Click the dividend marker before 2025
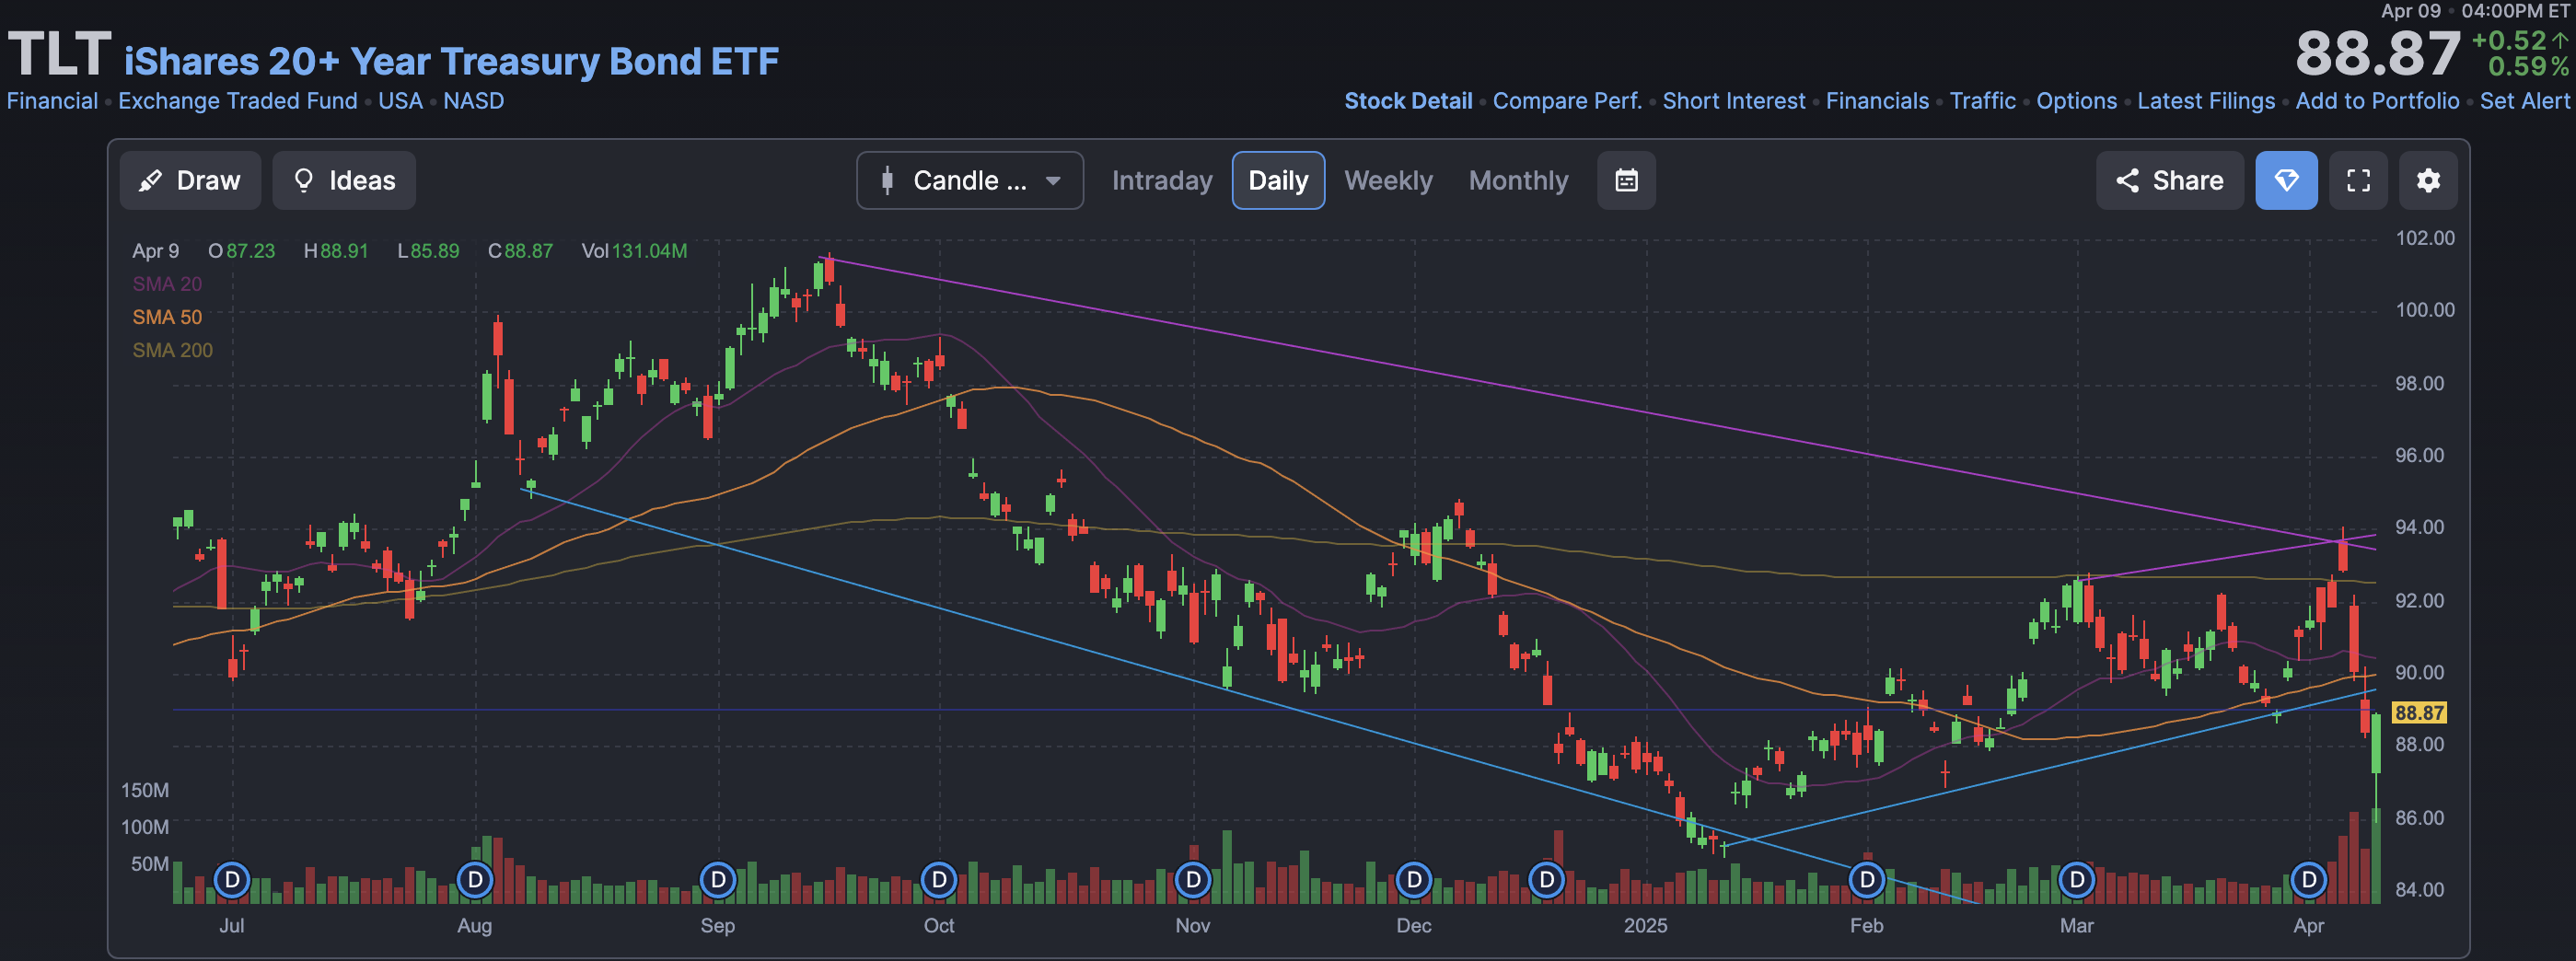This screenshot has width=2576, height=961. click(x=1547, y=880)
